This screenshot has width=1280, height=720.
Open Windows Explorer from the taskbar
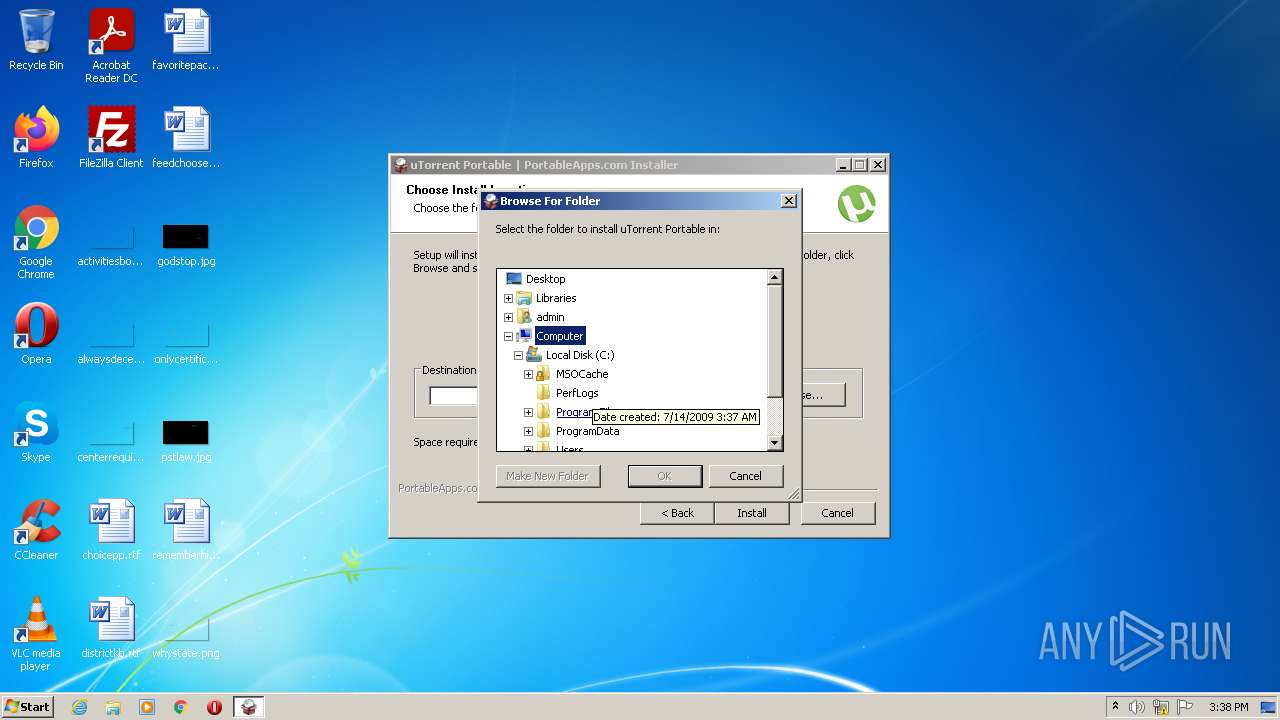113,707
